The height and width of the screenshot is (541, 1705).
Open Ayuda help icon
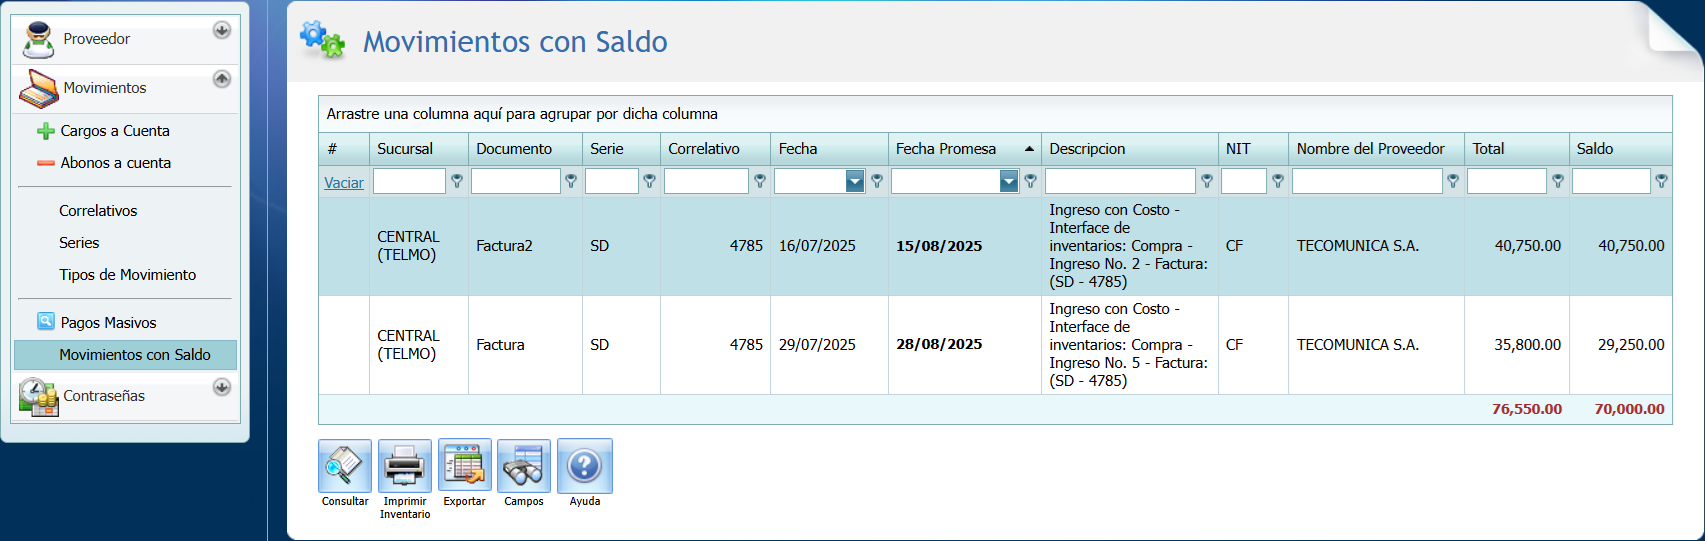click(x=585, y=466)
